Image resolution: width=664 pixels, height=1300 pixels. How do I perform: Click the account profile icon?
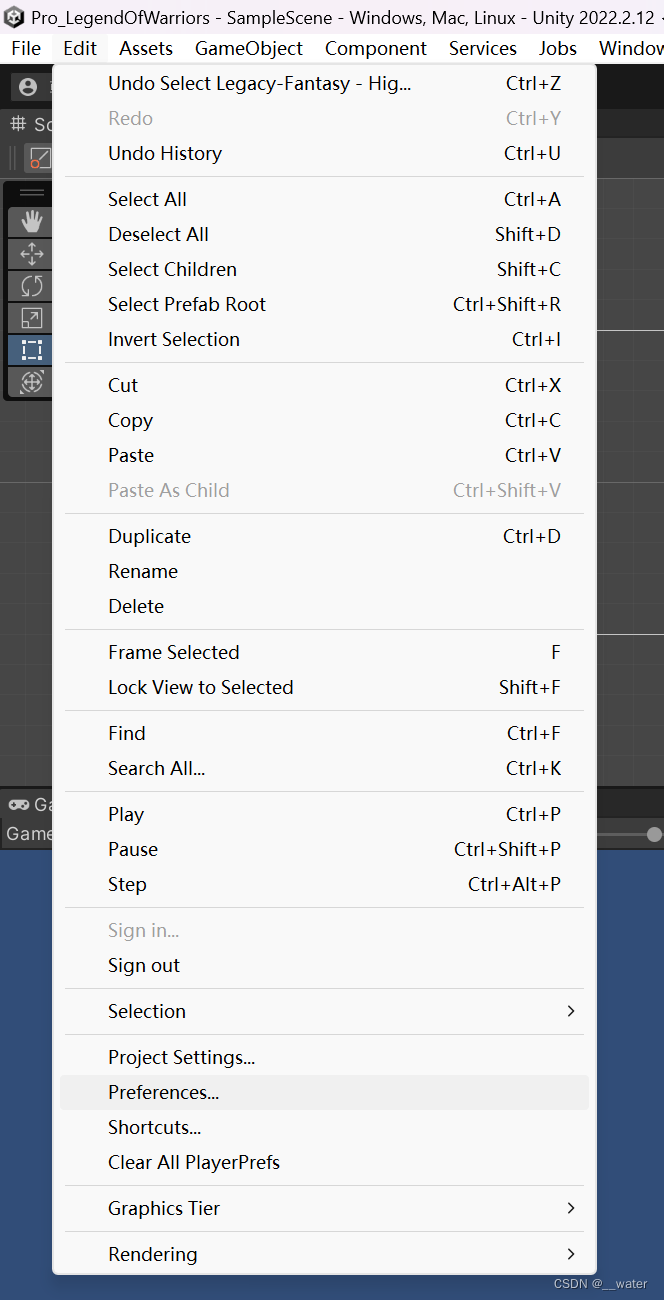[28, 88]
